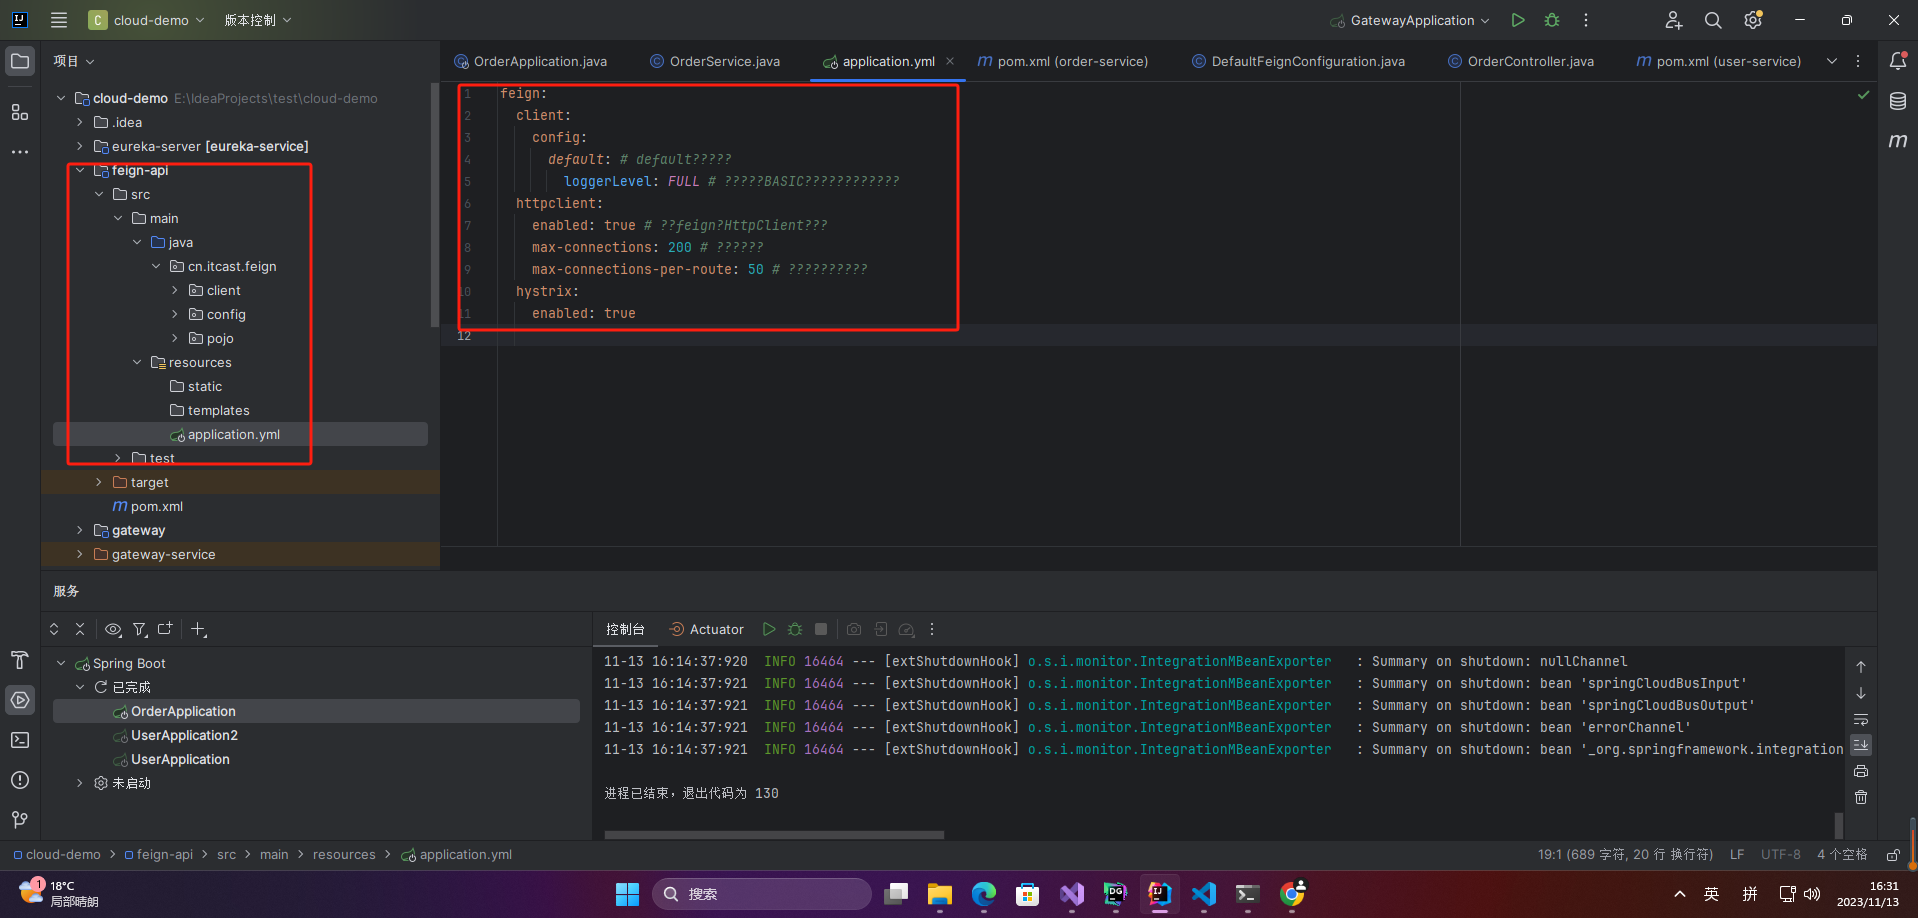Toggle scroll to end in console
The height and width of the screenshot is (918, 1918).
(1861, 745)
